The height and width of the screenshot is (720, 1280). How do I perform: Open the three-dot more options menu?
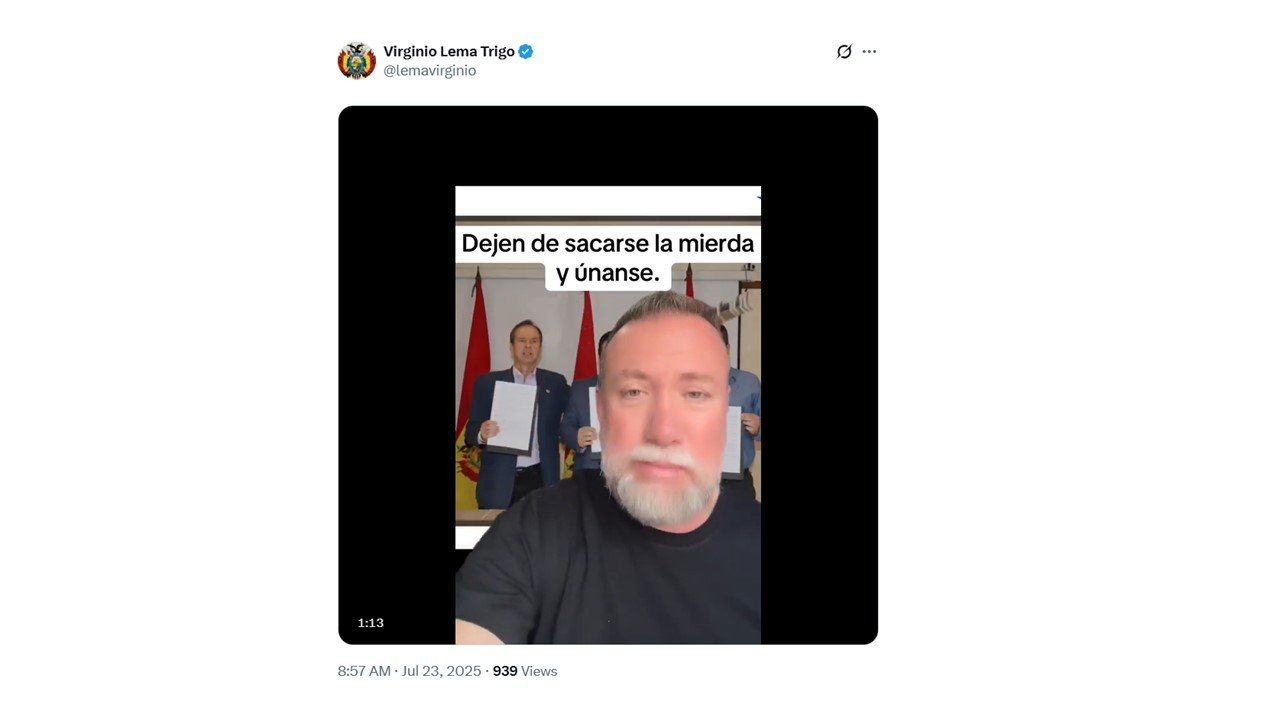point(869,51)
